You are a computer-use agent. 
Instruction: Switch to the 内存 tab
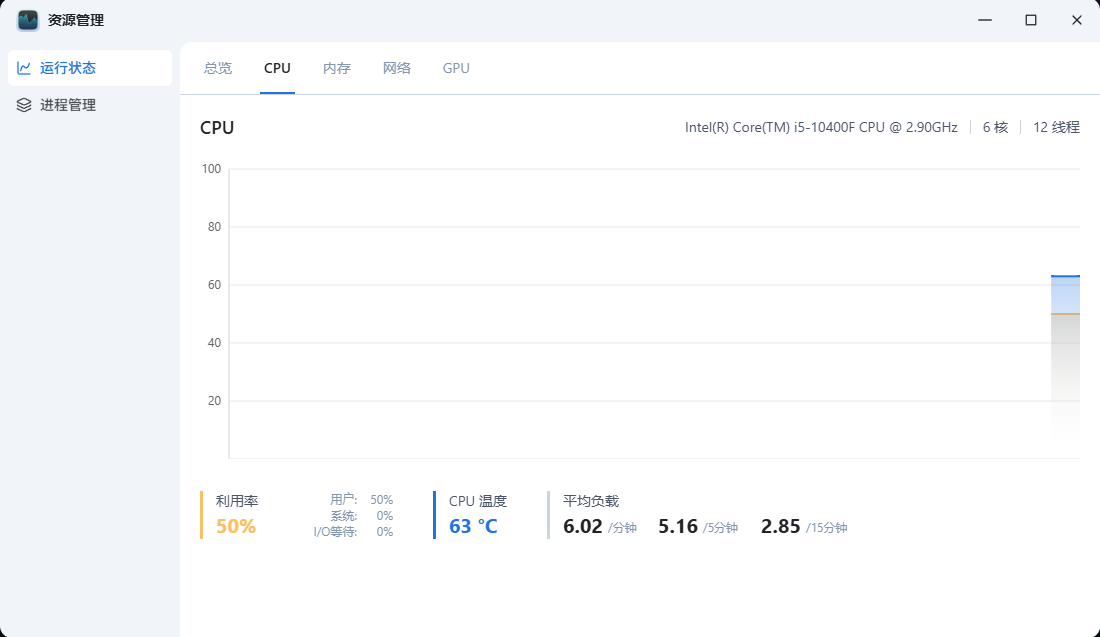point(337,68)
